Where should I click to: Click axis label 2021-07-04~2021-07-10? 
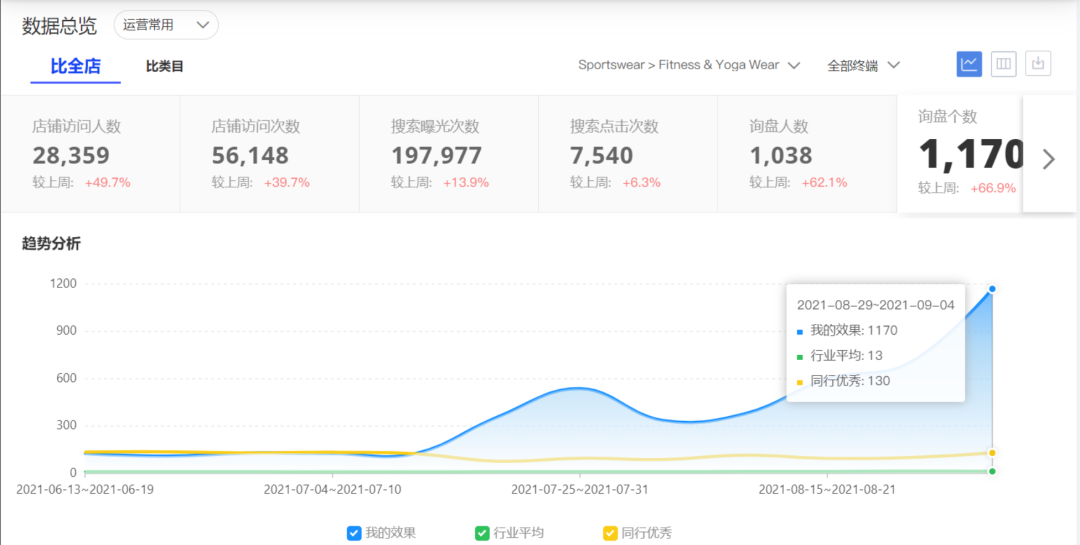tap(332, 490)
